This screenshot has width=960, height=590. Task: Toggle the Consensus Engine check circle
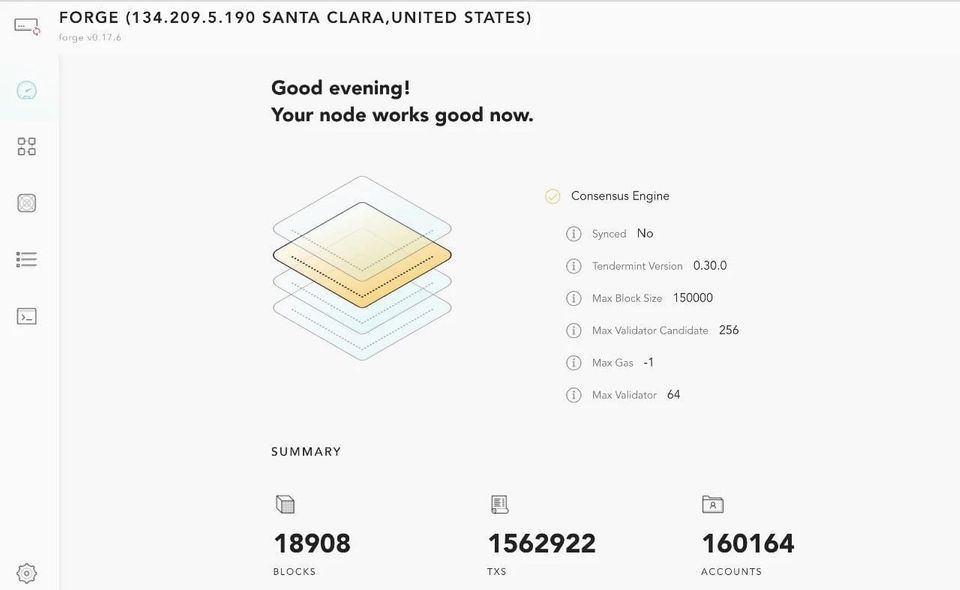click(553, 197)
